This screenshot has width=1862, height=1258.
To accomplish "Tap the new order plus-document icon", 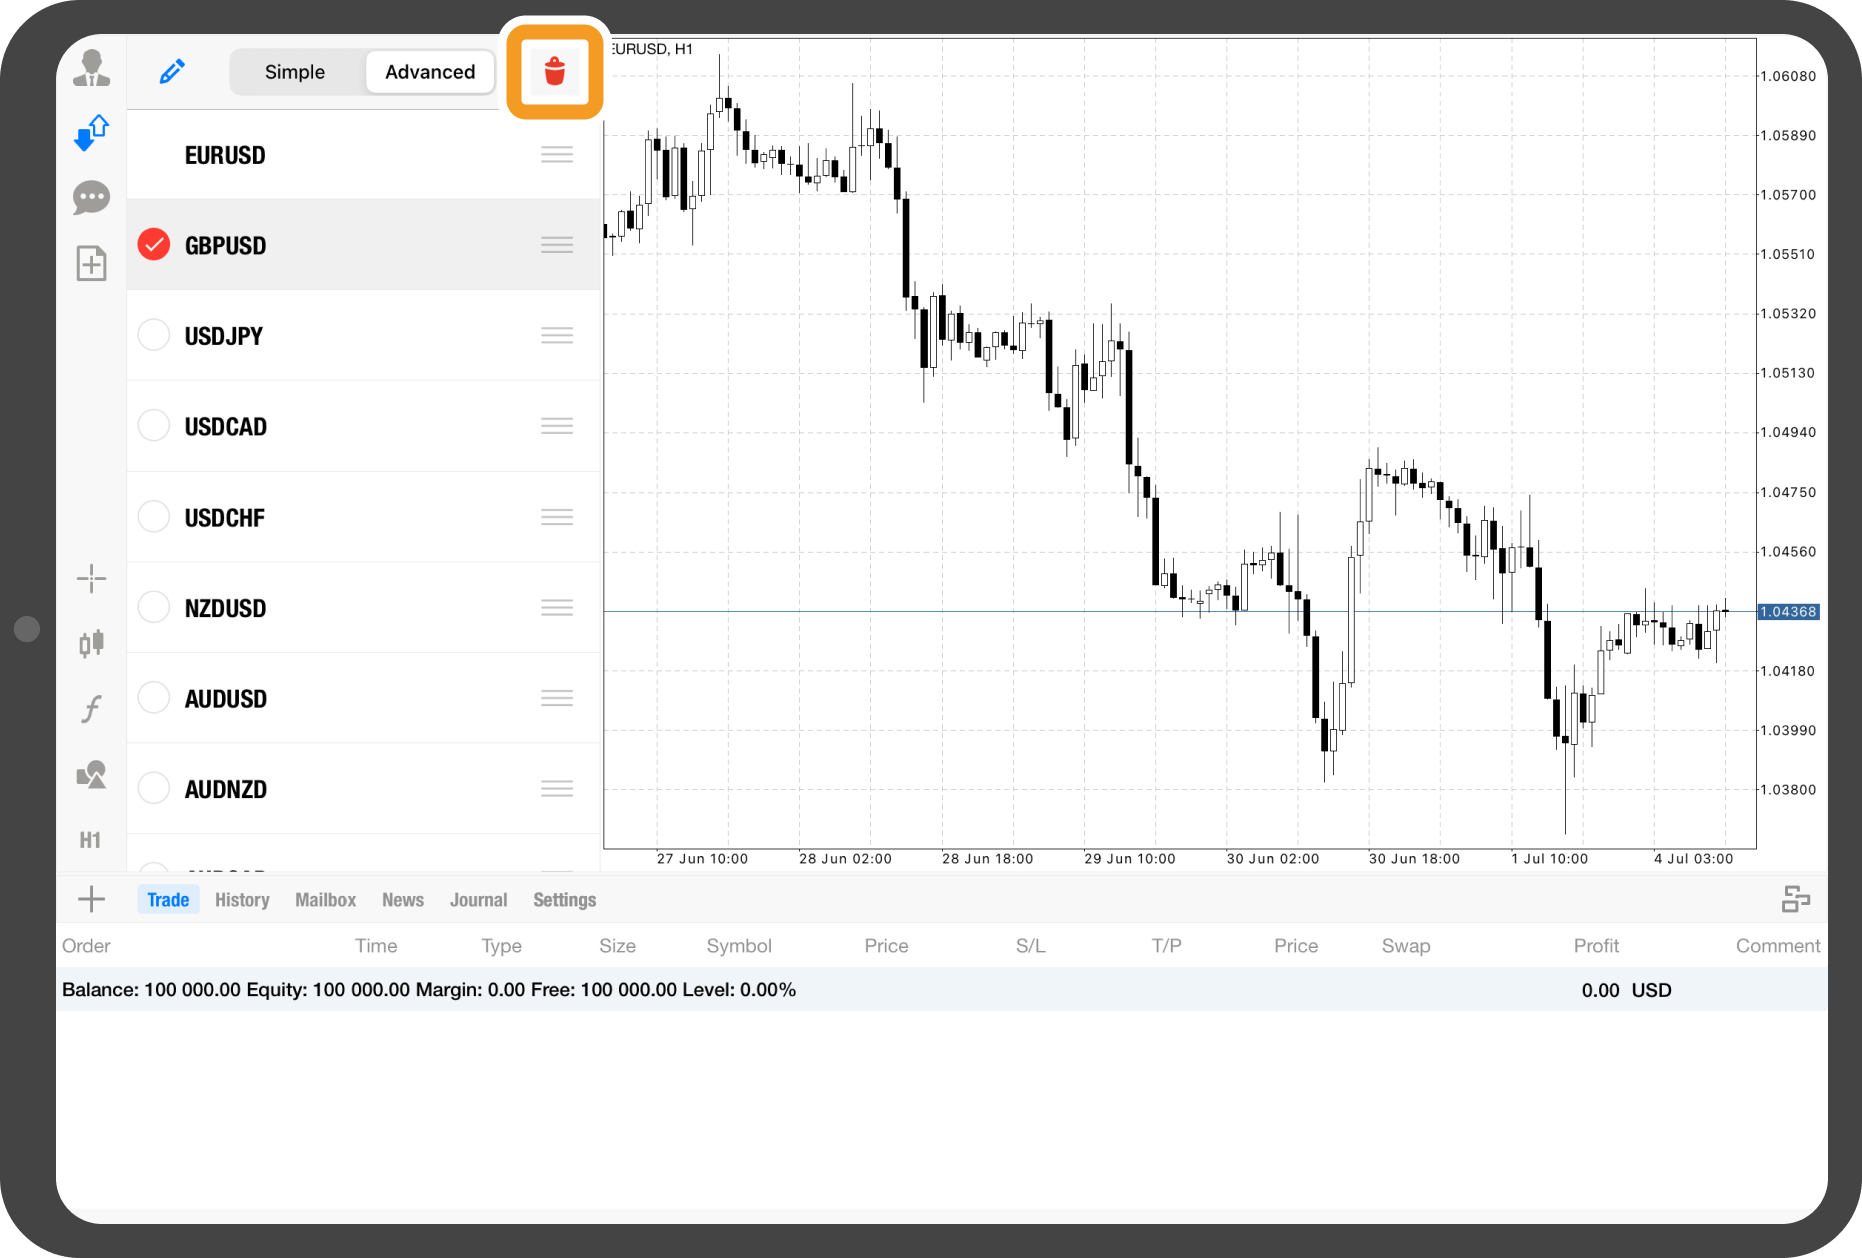I will [91, 264].
